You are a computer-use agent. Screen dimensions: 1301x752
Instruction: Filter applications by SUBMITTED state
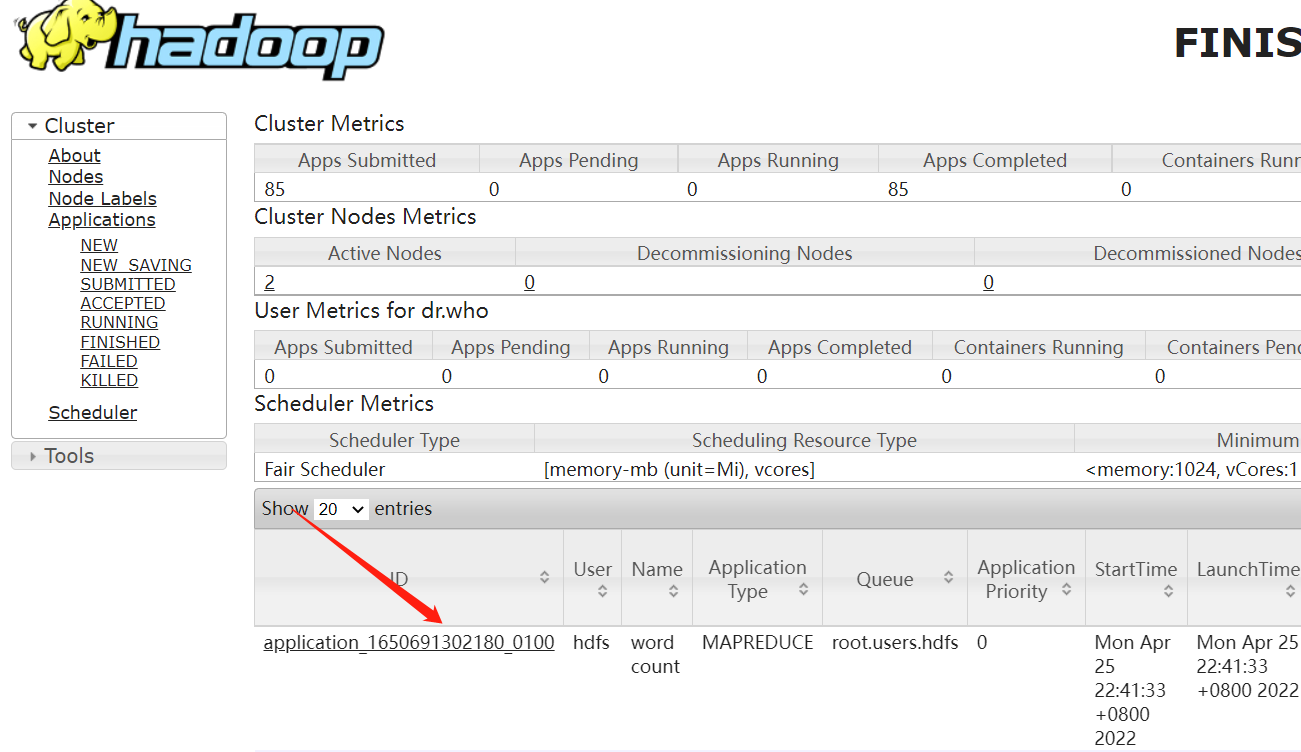(x=128, y=285)
